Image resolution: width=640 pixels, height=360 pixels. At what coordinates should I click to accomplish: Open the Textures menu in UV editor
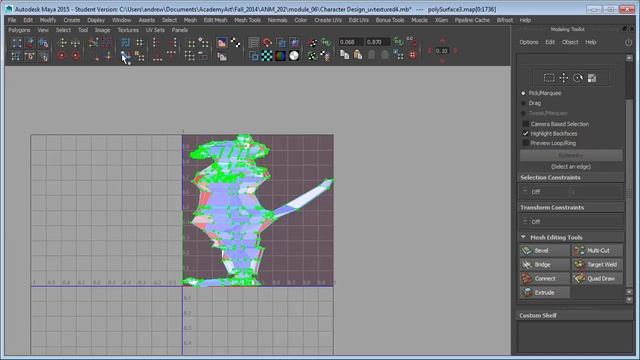pos(128,30)
